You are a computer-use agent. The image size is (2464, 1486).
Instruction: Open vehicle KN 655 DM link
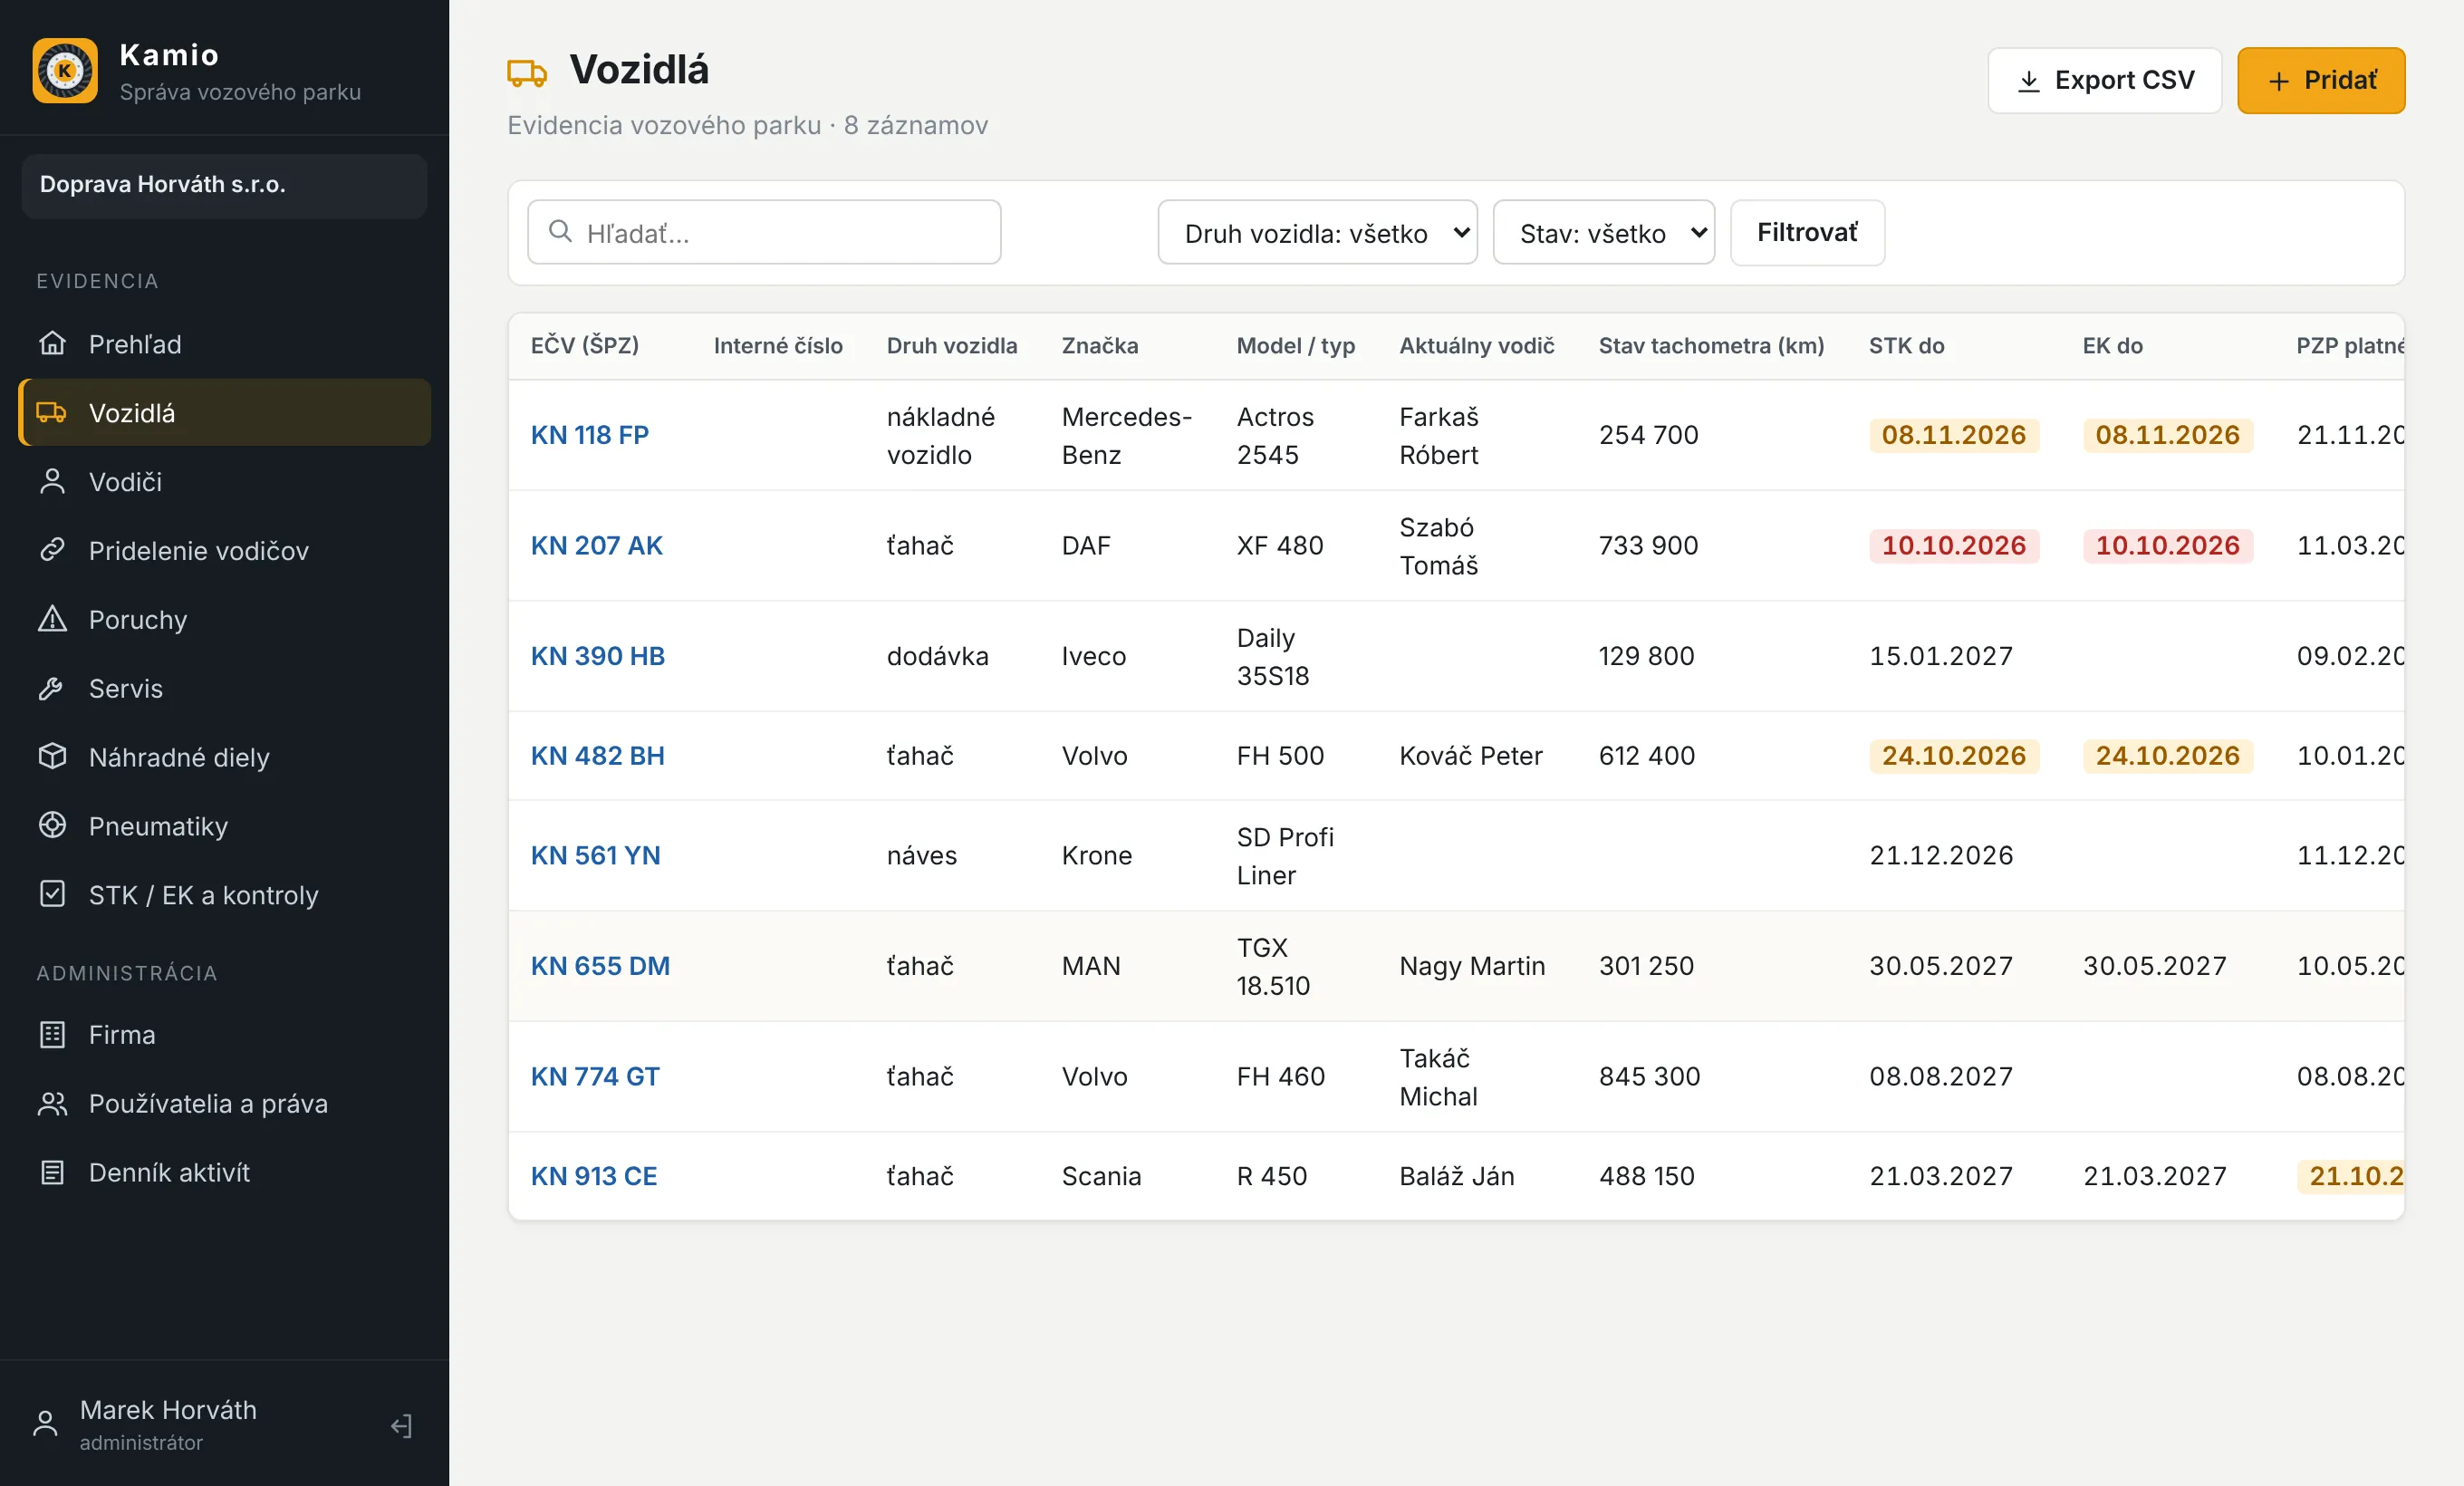[600, 966]
